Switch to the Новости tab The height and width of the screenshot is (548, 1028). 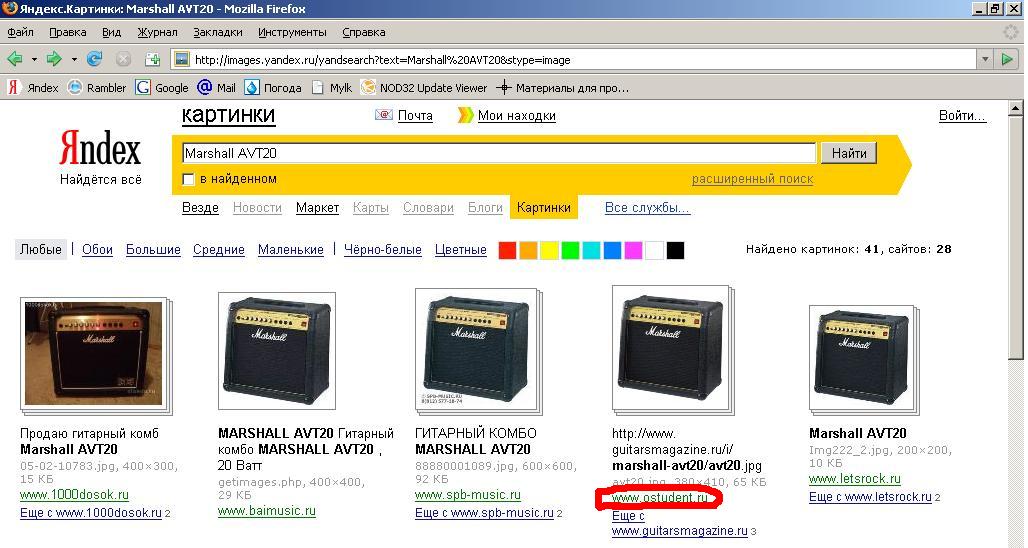(x=257, y=208)
